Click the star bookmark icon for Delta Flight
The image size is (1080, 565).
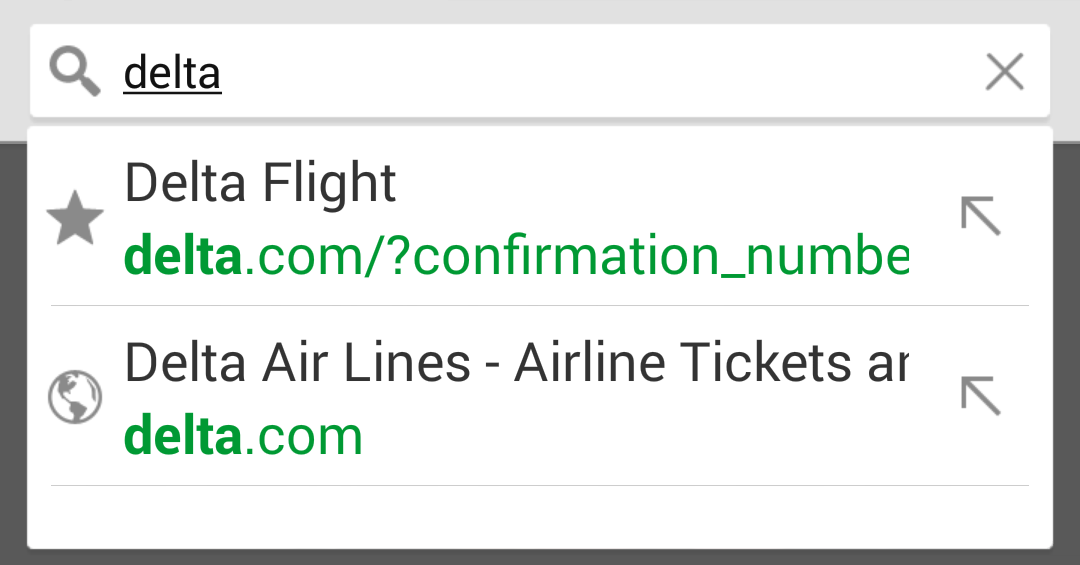(75, 221)
